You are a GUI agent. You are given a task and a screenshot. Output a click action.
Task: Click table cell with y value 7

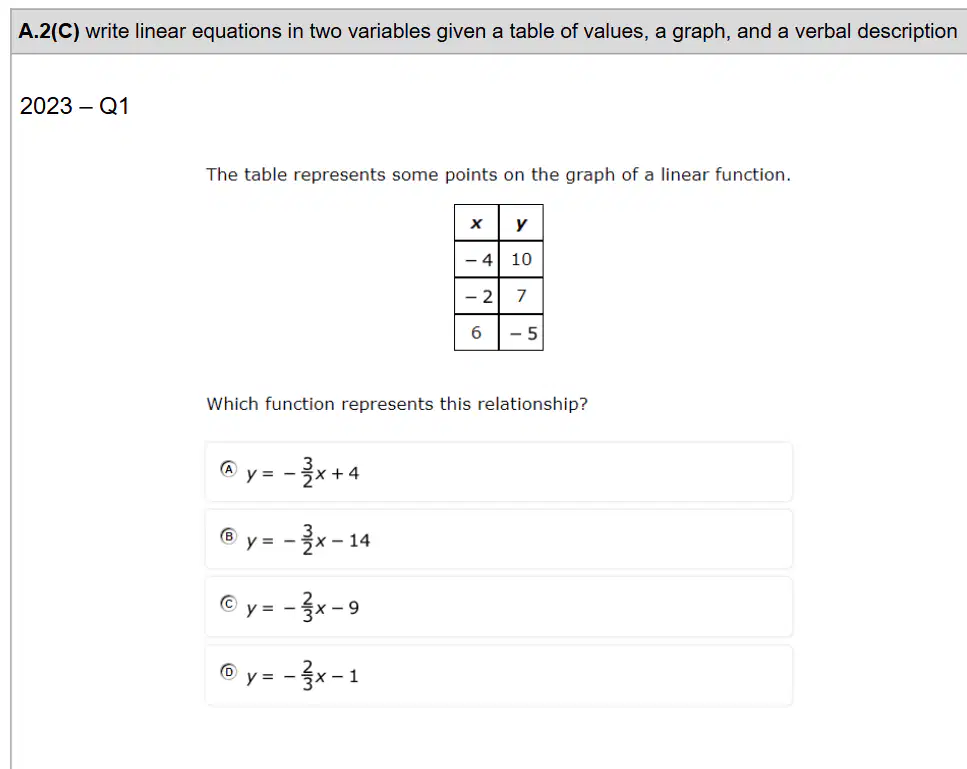521,296
